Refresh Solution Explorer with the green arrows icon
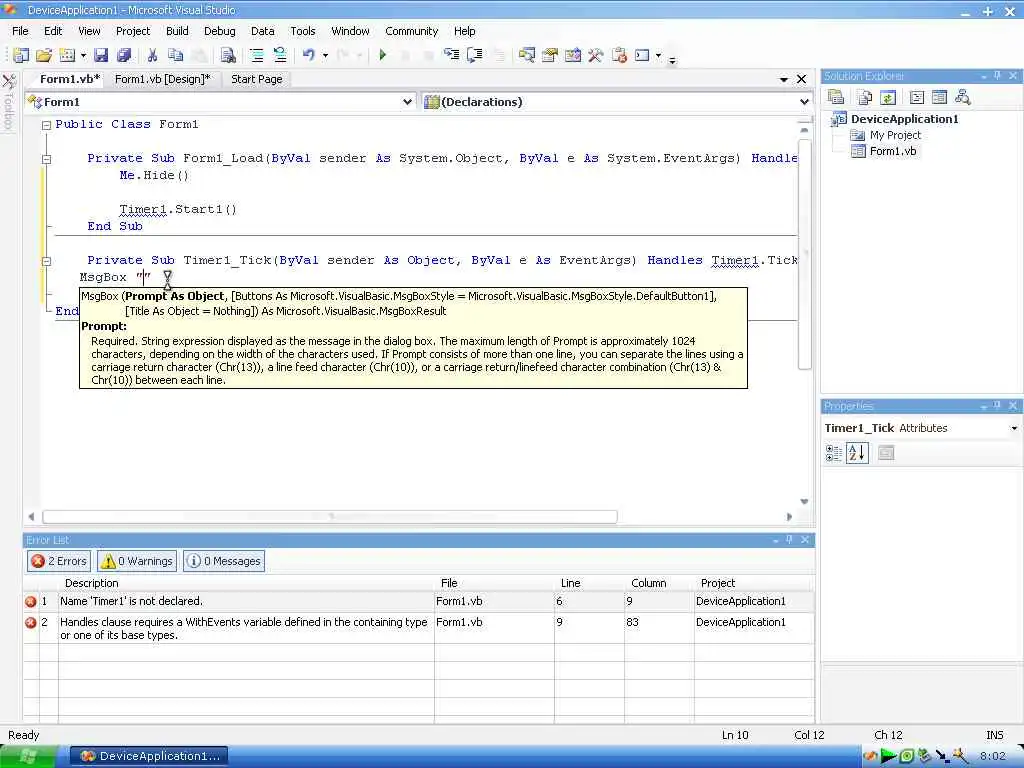 click(888, 97)
